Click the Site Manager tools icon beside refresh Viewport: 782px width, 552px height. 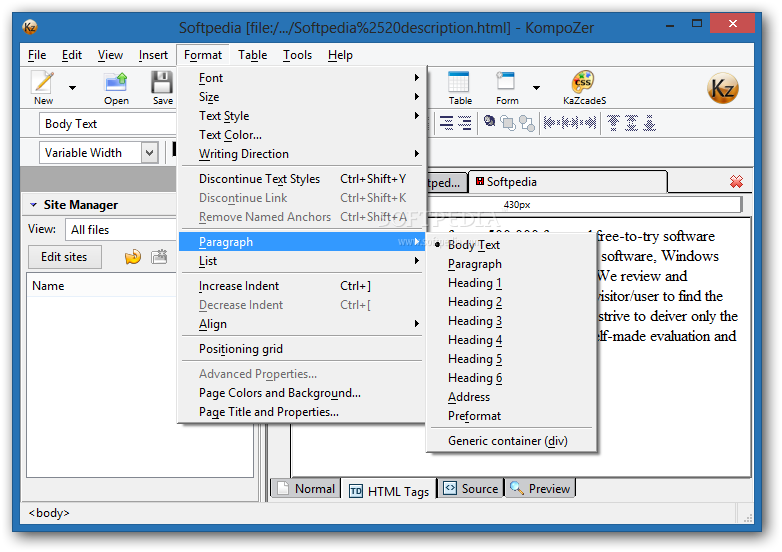pos(159,257)
